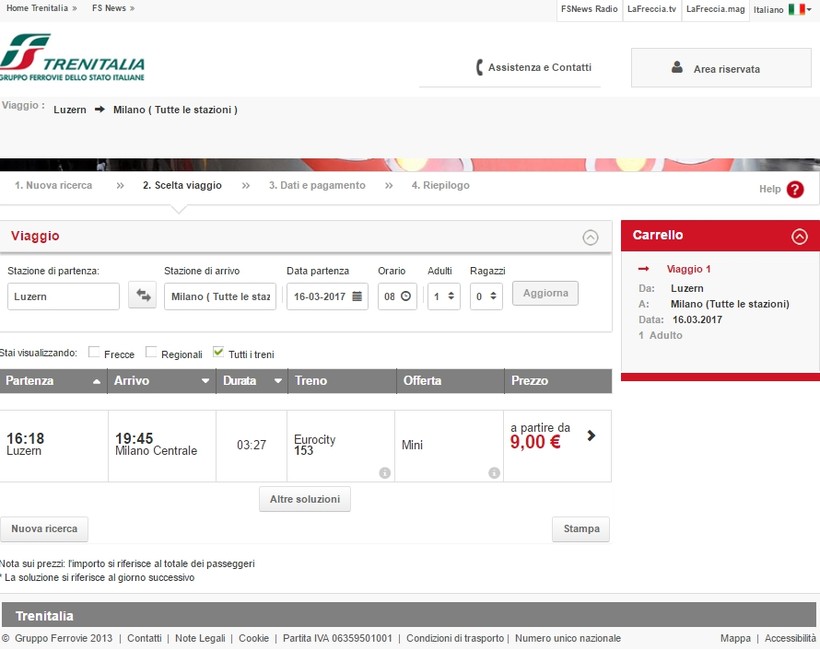Viewport: 820px width, 650px height.
Task: Collapse the Carrello cart panel
Action: point(799,237)
